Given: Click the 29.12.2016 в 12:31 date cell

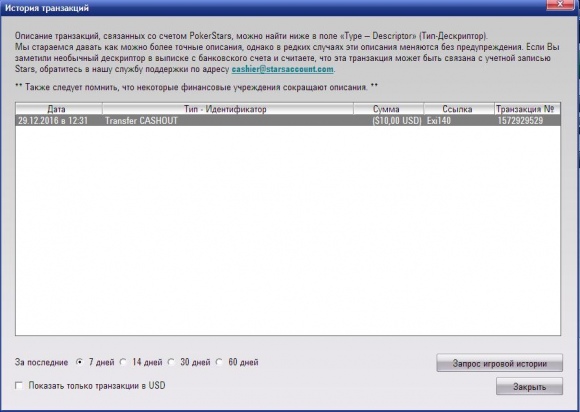Looking at the screenshot, I should pos(53,121).
